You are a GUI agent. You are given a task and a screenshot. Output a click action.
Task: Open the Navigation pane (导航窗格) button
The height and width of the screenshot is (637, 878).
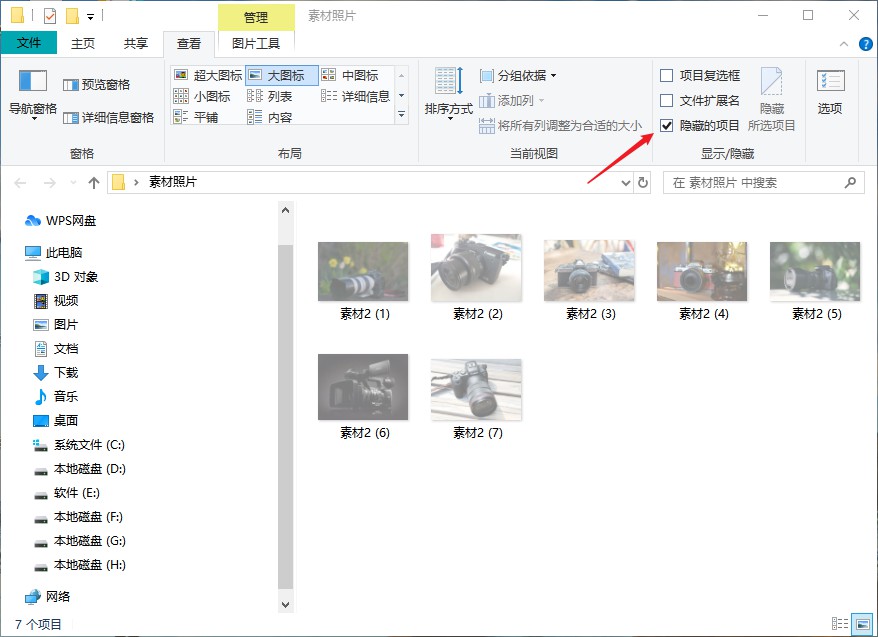[x=32, y=93]
